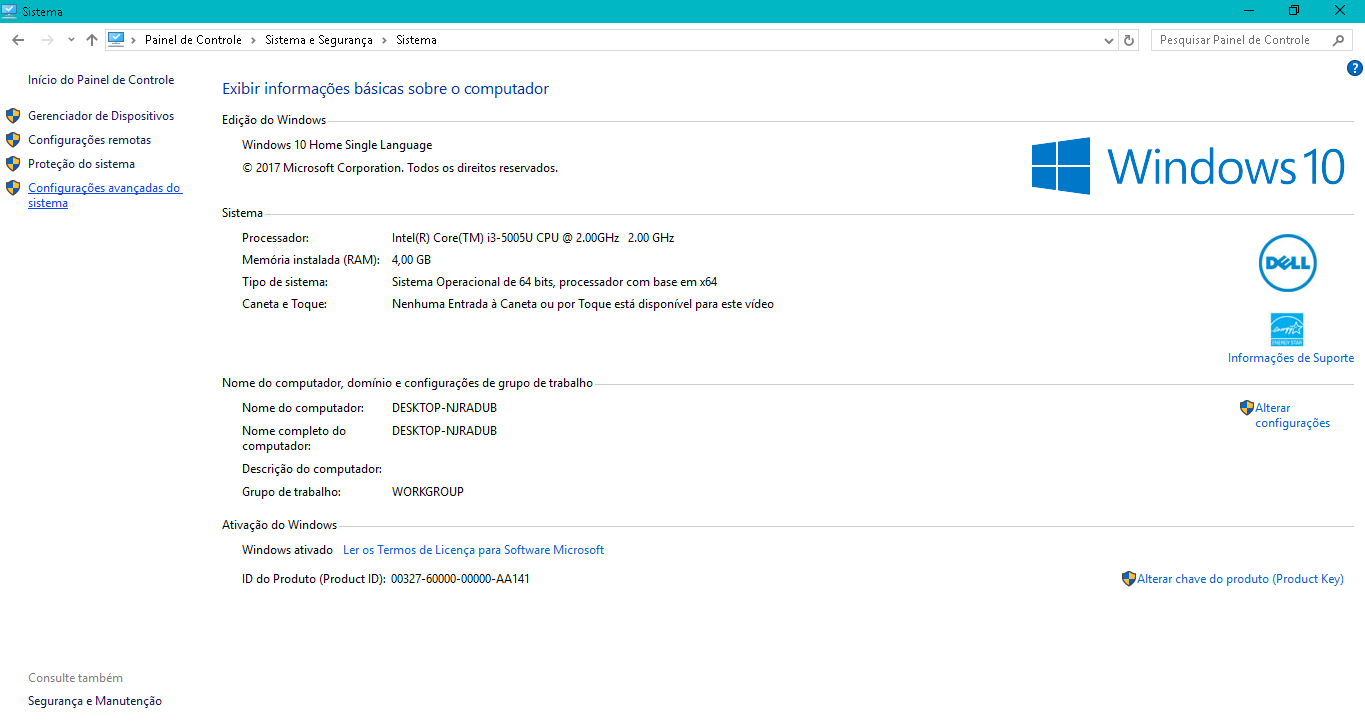1365x724 pixels.
Task: Click the Sistema window title icon
Action: (10, 11)
